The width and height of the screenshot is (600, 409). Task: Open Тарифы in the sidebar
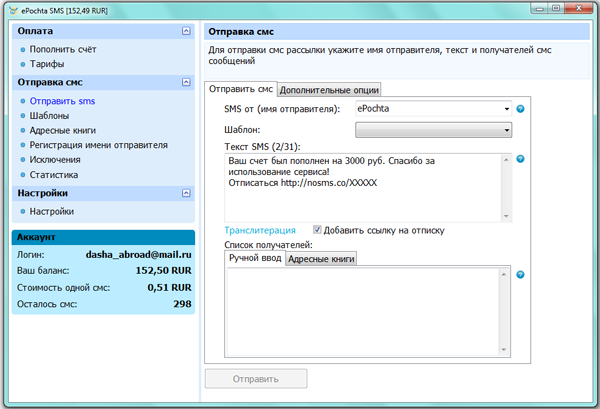click(48, 64)
